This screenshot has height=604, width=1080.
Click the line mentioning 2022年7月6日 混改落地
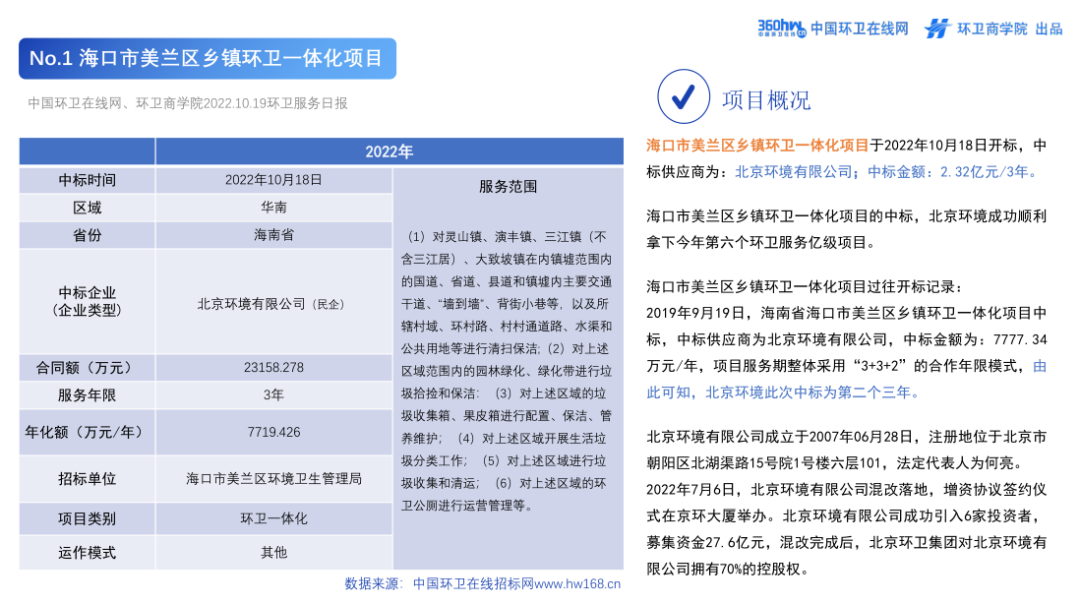[847, 490]
